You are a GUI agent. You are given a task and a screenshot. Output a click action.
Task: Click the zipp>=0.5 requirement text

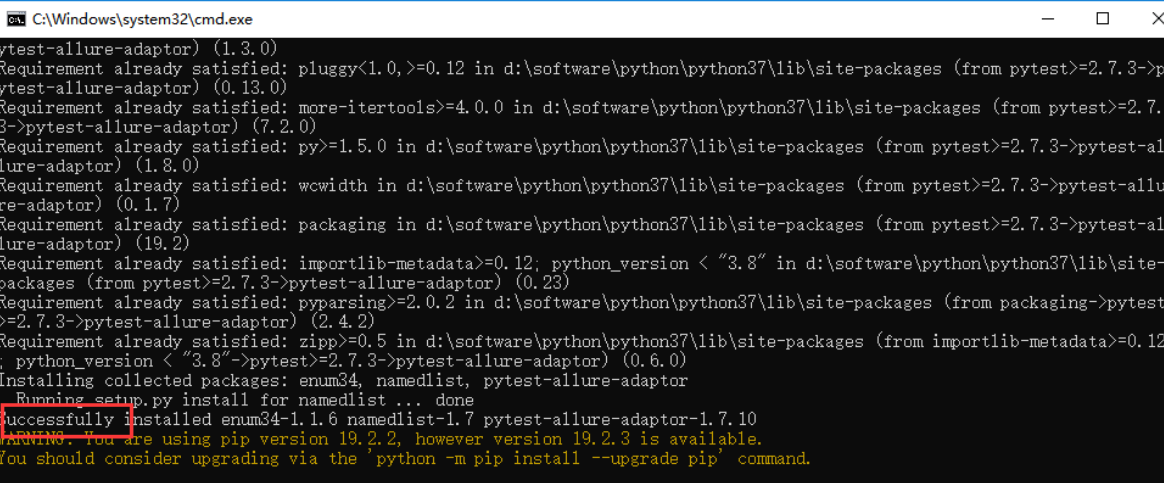pos(347,341)
